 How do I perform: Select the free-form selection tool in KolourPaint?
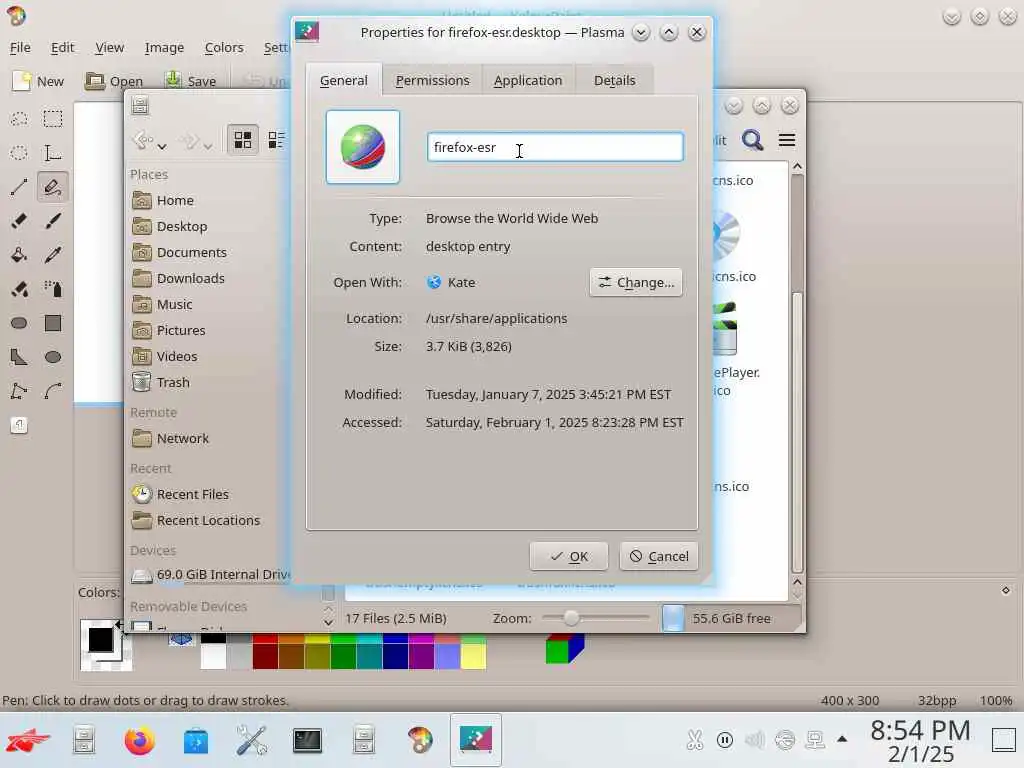click(x=19, y=119)
